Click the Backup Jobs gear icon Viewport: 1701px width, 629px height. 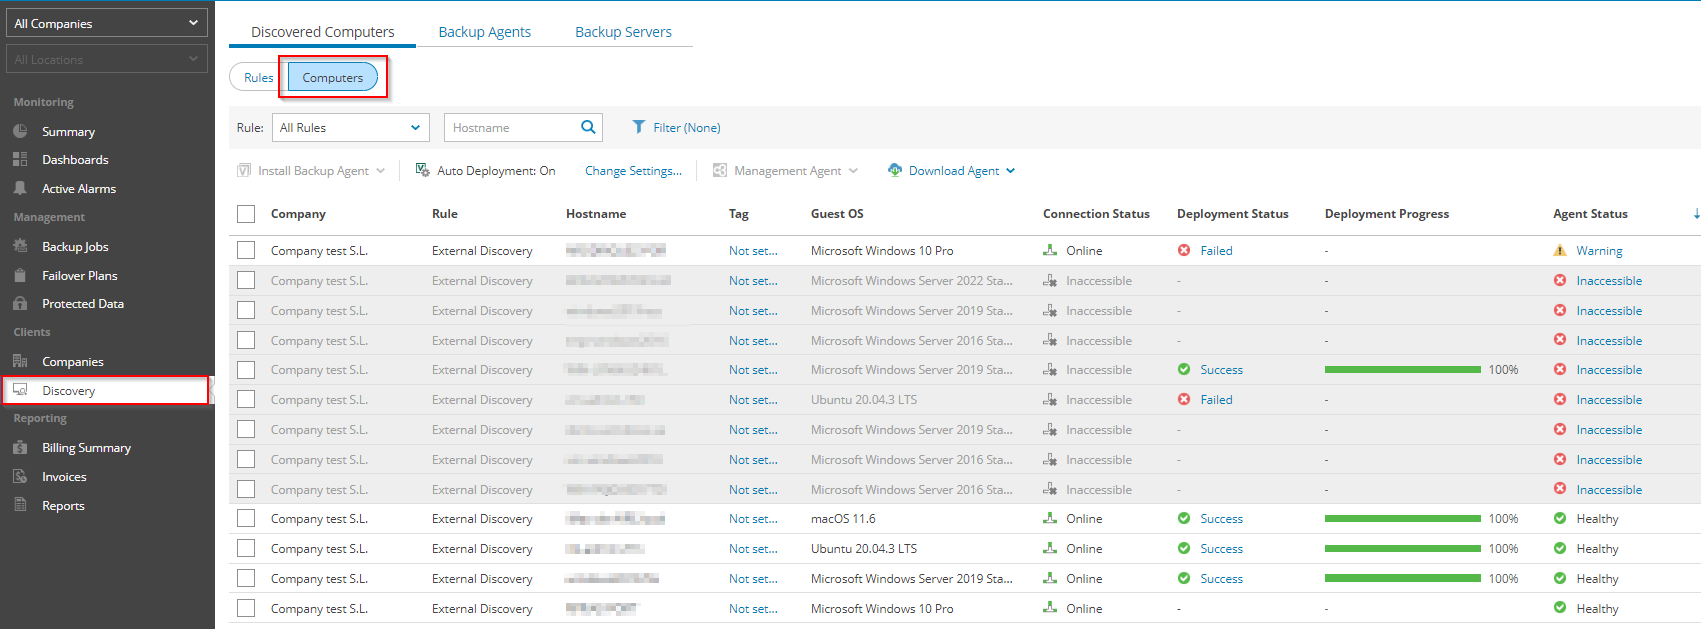(20, 246)
